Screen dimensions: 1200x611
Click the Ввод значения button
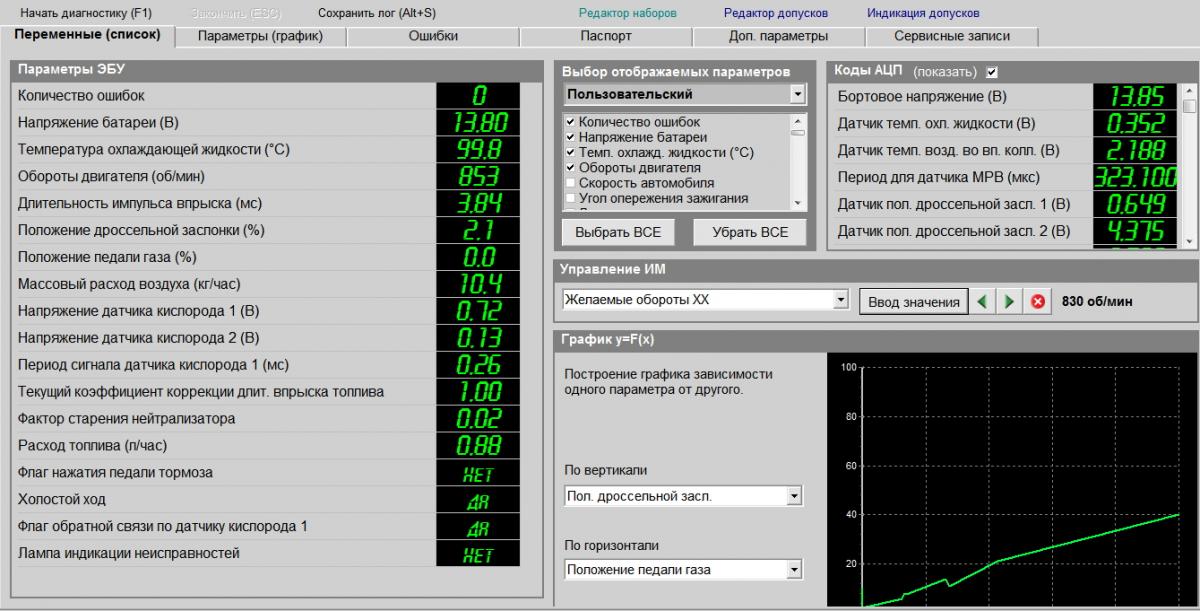click(913, 302)
